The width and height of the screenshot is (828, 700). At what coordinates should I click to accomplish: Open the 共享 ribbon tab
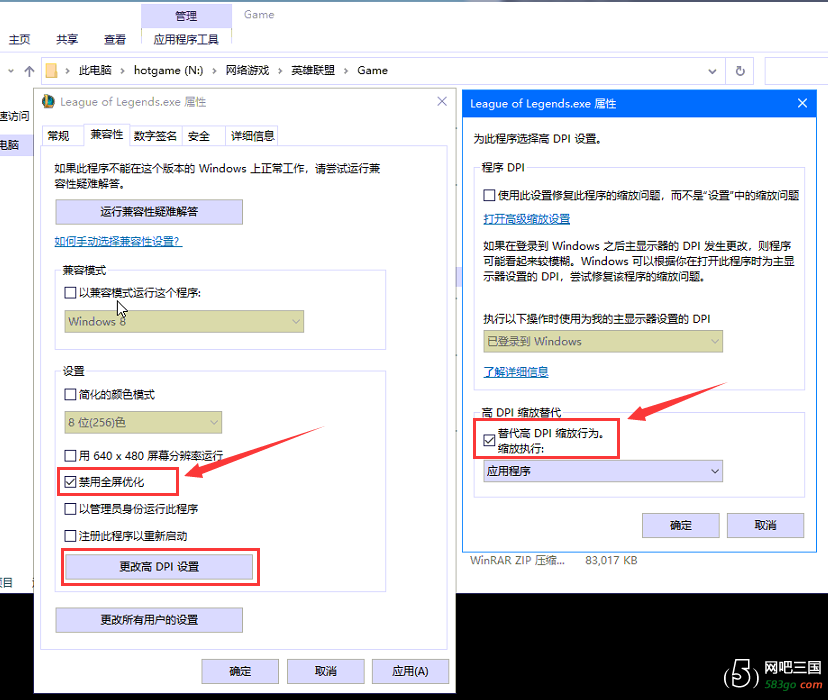click(x=67, y=39)
